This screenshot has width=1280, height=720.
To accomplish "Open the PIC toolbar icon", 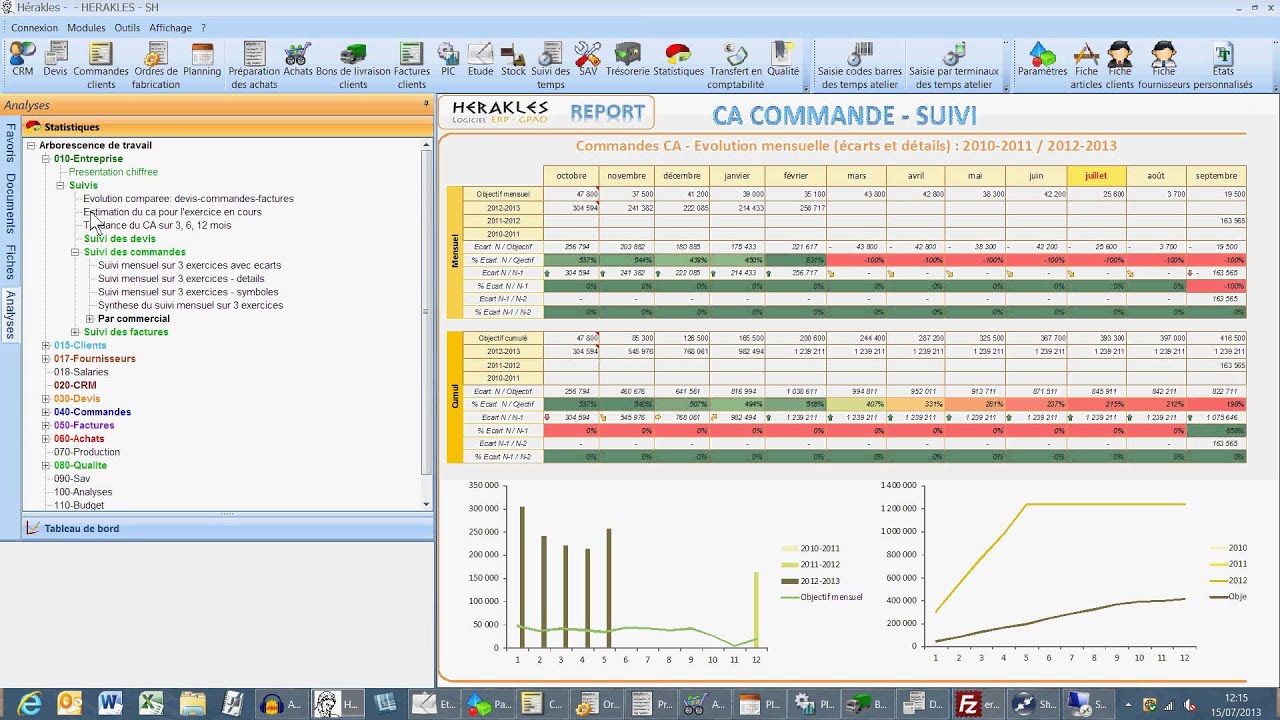I will 448,60.
